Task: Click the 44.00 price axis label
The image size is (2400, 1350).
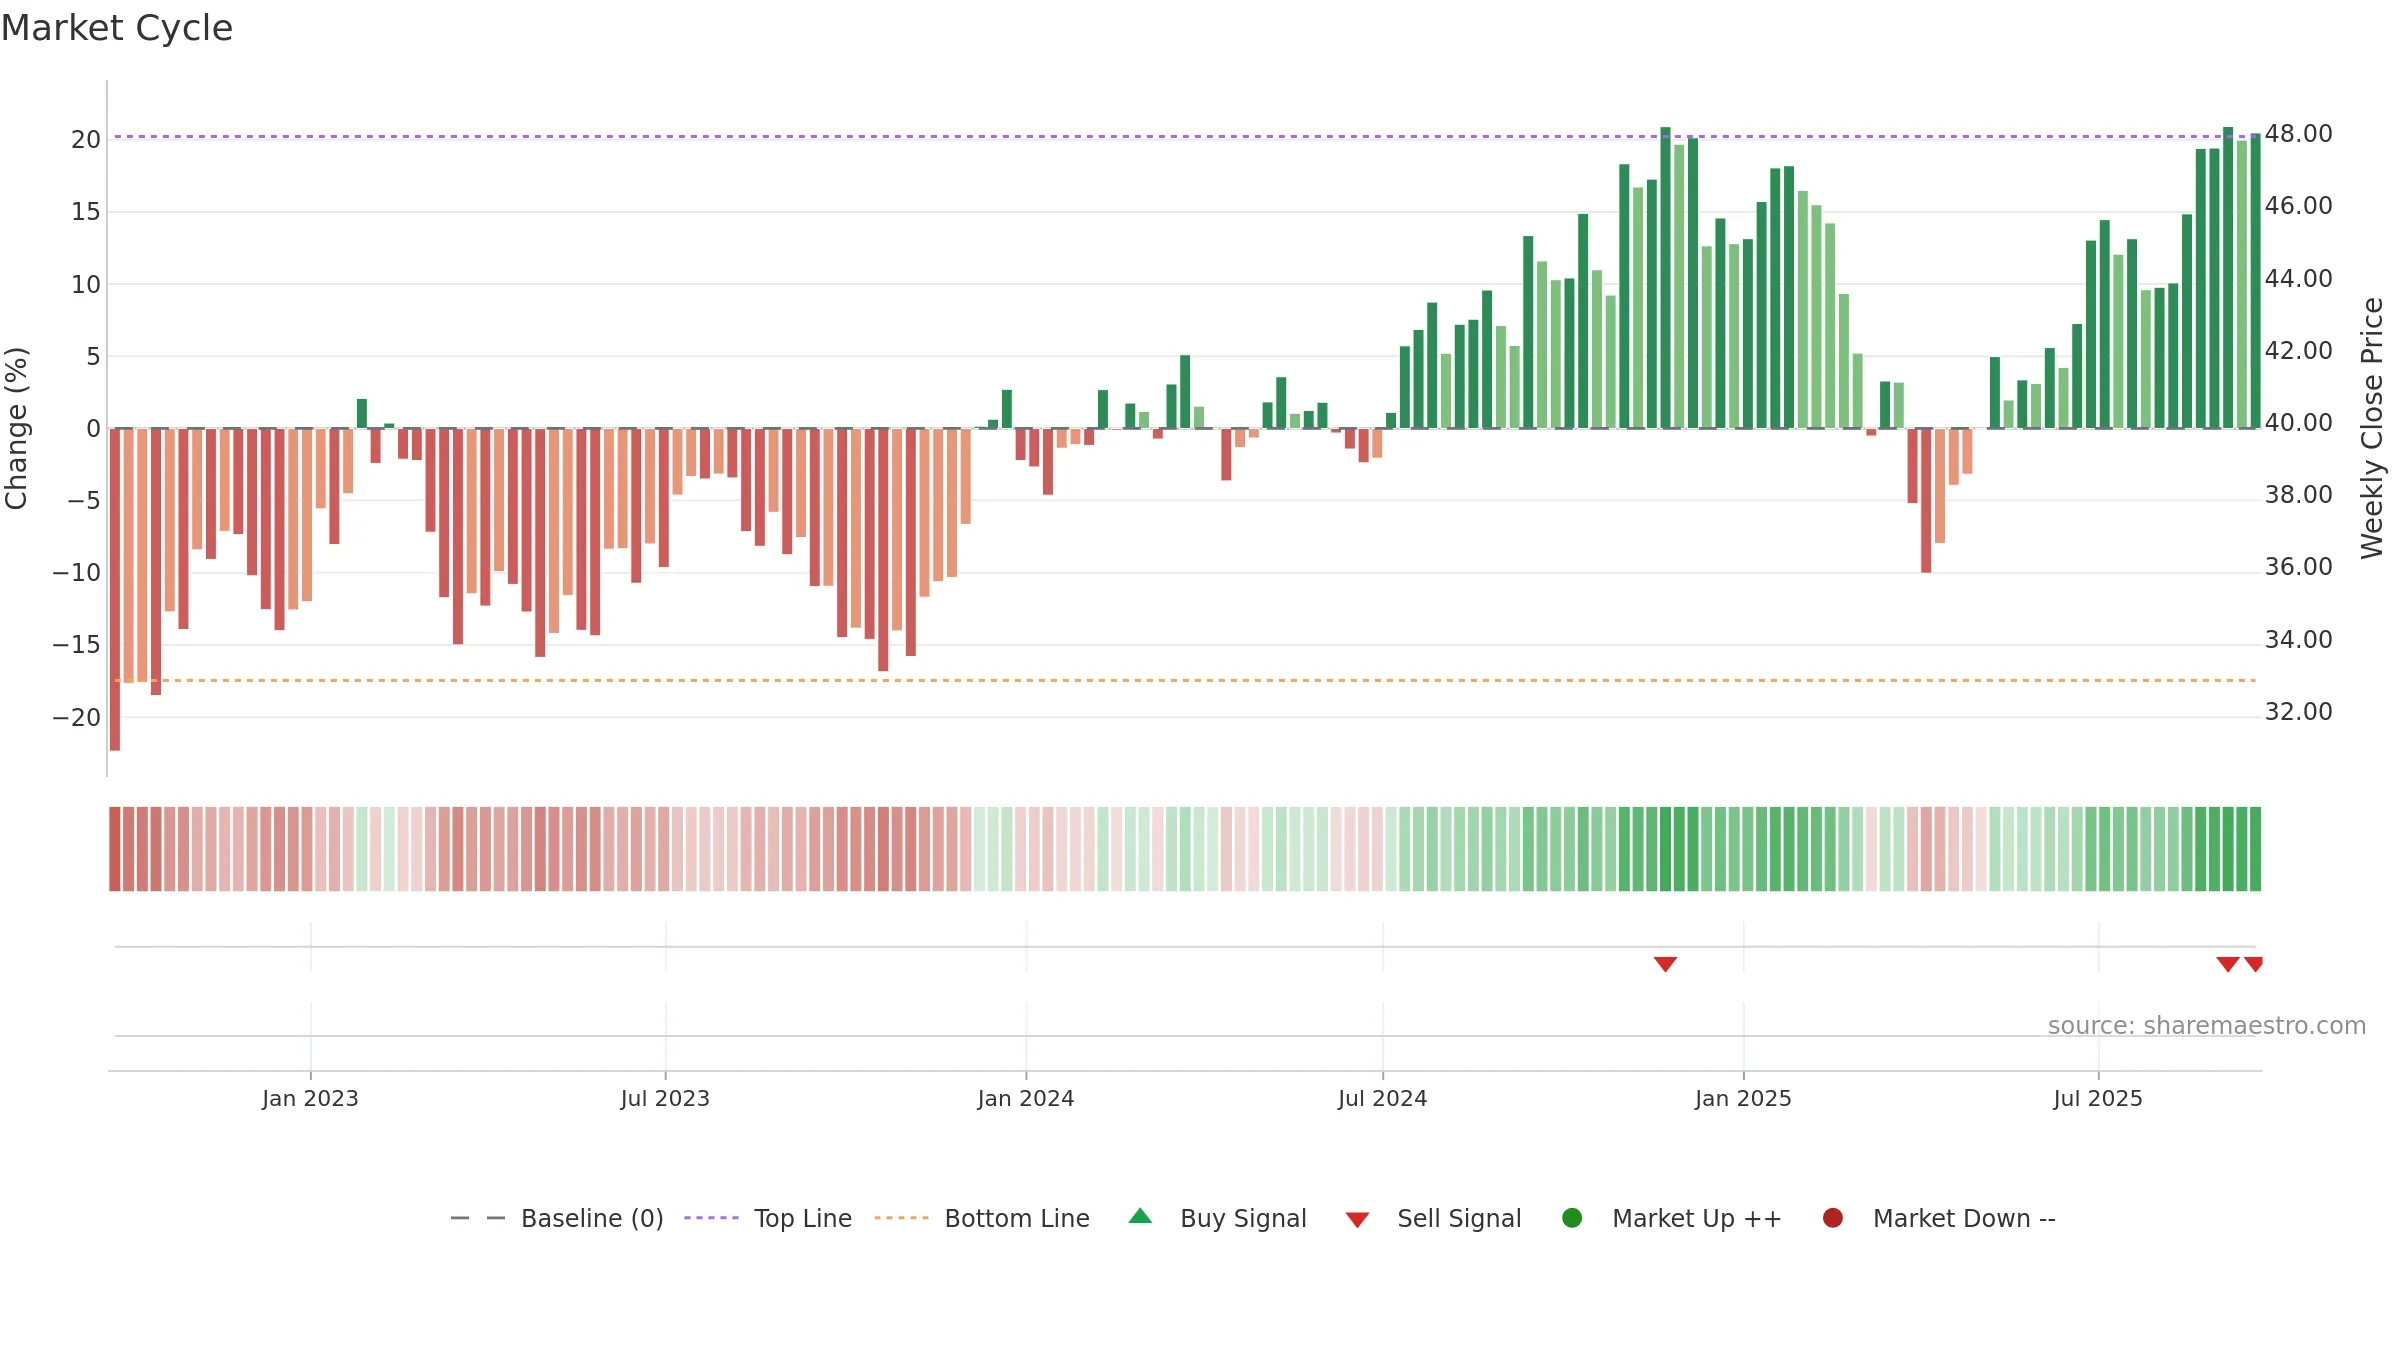Action: 2298,279
